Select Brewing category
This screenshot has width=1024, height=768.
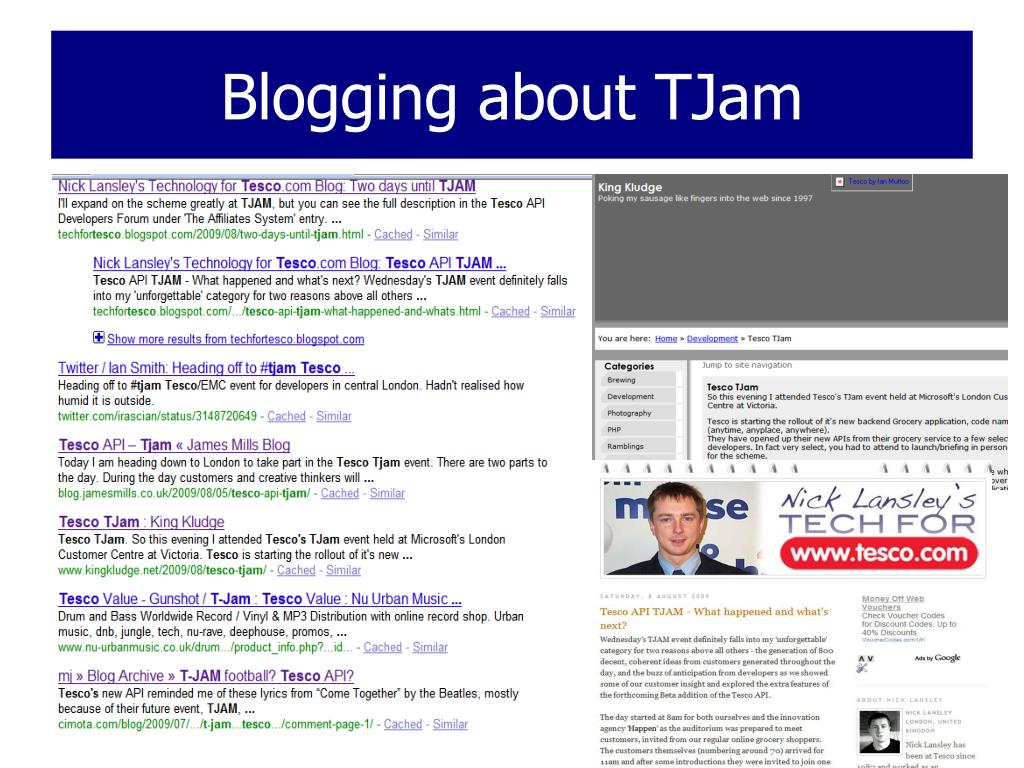pyautogui.click(x=638, y=380)
